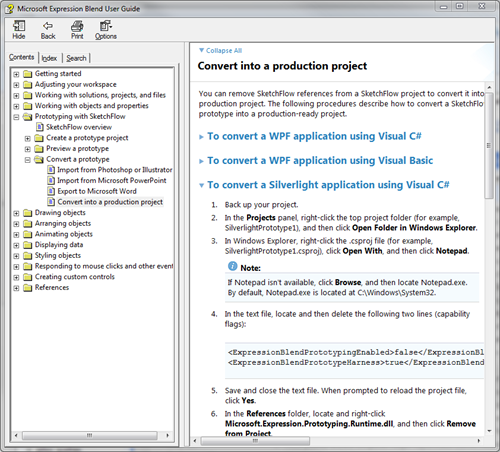The height and width of the screenshot is (452, 500).
Task: Click the Arranging objects folder icon
Action: click(x=28, y=223)
